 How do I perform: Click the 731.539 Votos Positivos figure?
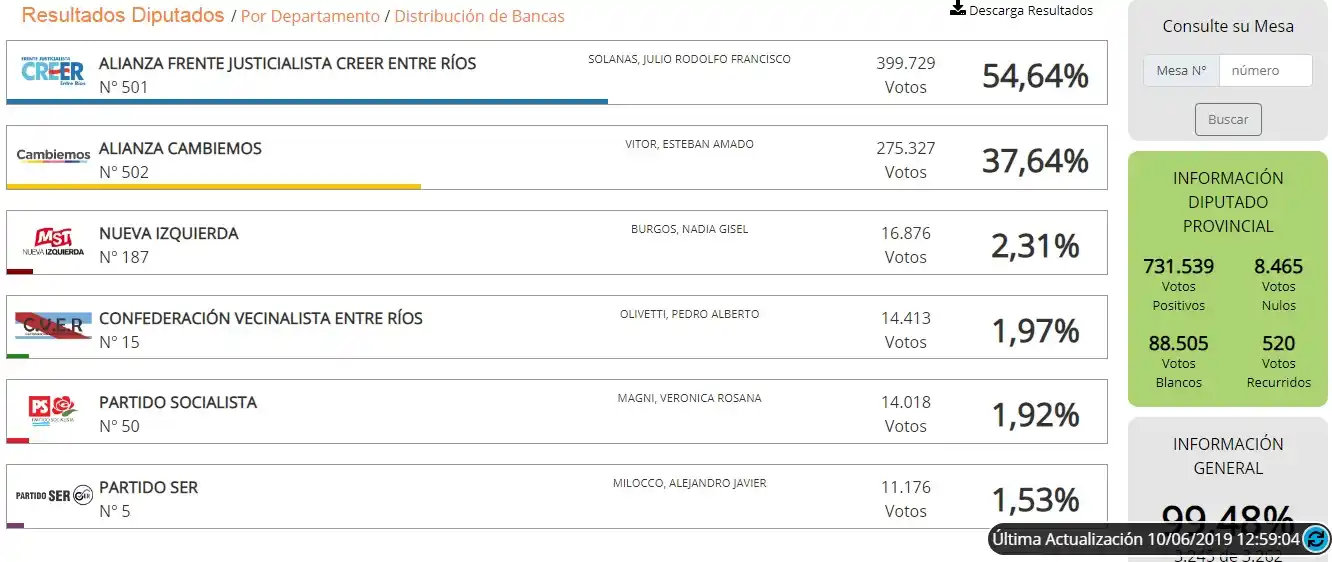point(1178,267)
